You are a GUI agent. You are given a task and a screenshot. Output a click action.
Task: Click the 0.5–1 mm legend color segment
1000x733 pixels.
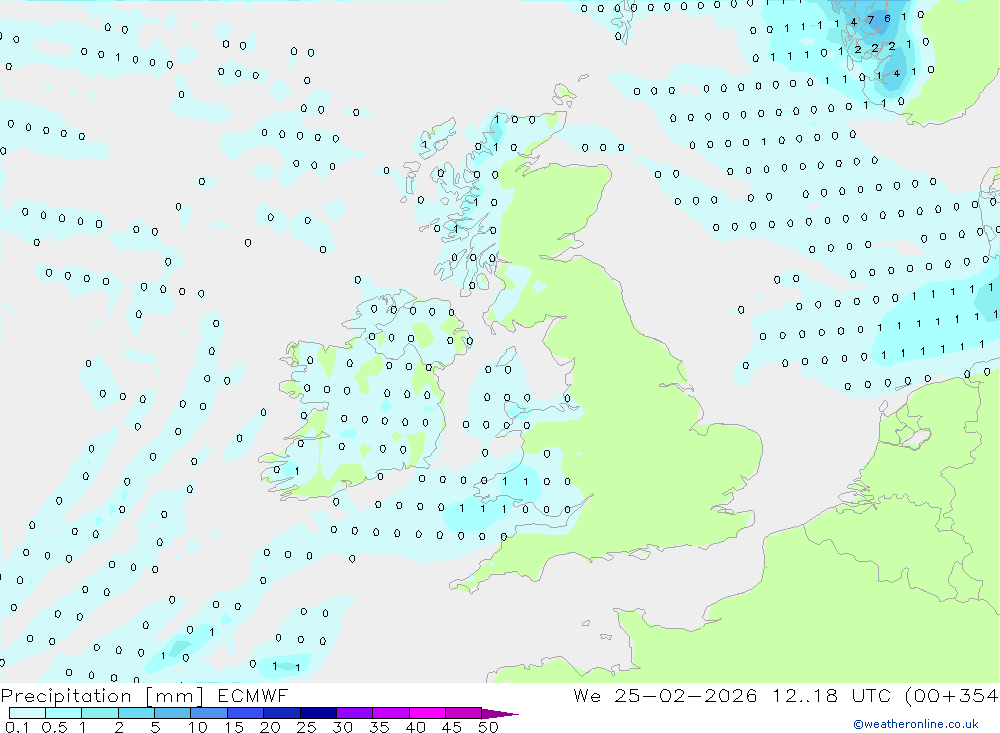[63, 713]
